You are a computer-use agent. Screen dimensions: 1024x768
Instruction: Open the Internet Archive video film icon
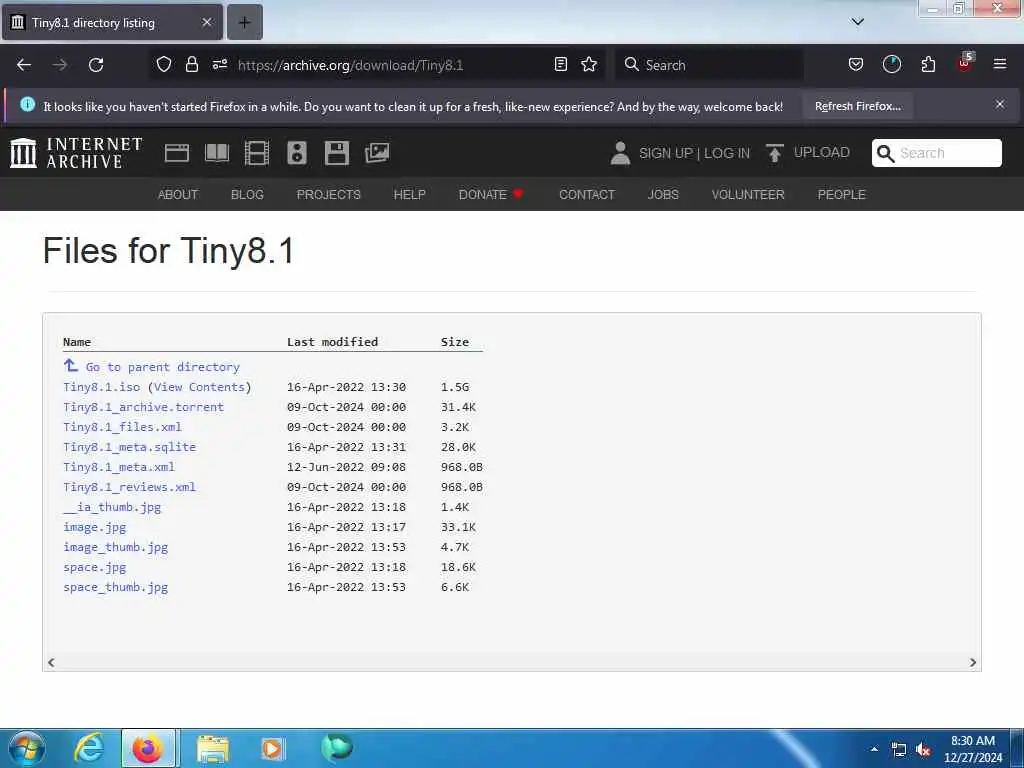[257, 153]
